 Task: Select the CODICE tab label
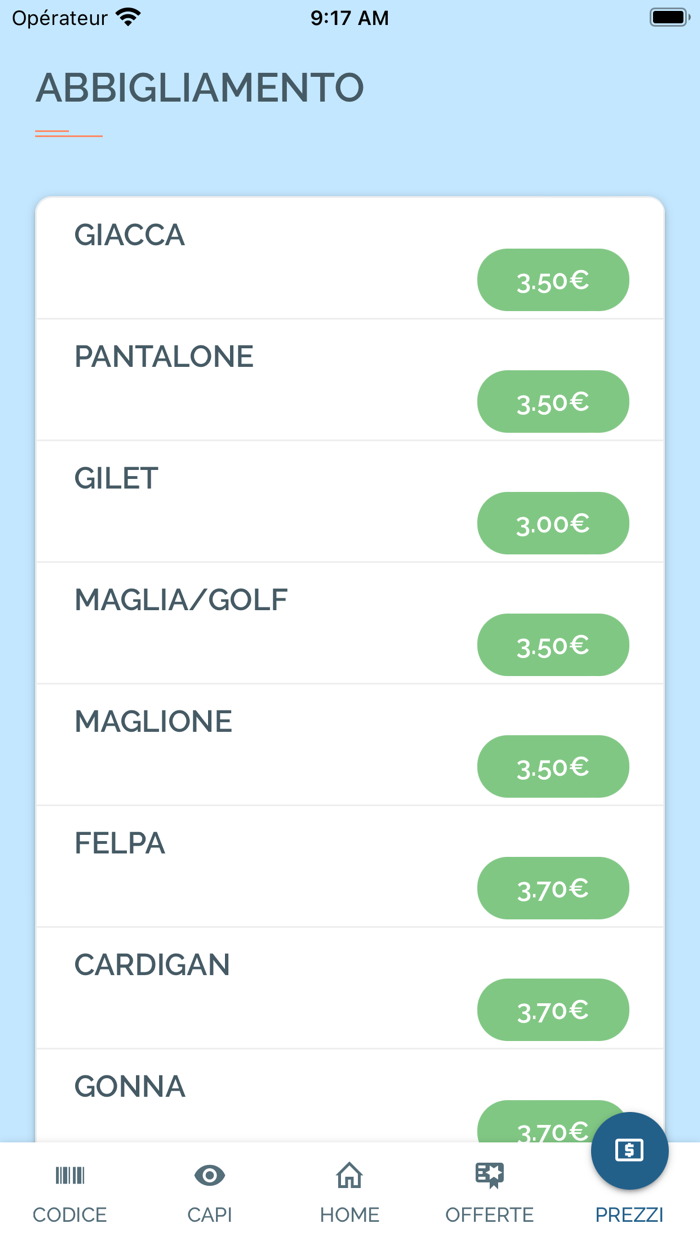(x=70, y=1215)
